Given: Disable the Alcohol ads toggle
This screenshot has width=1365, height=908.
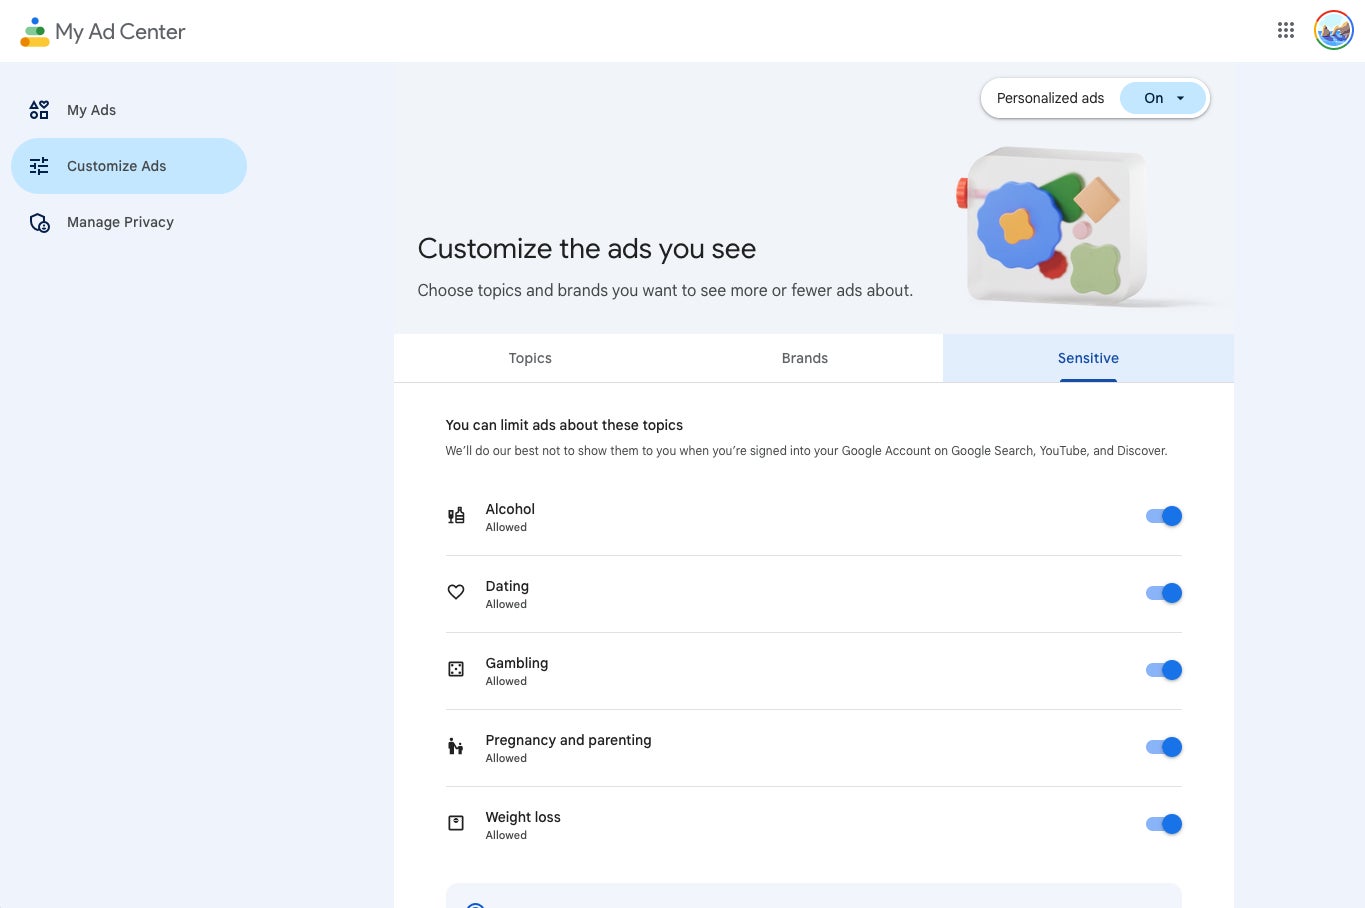Looking at the screenshot, I should 1163,516.
